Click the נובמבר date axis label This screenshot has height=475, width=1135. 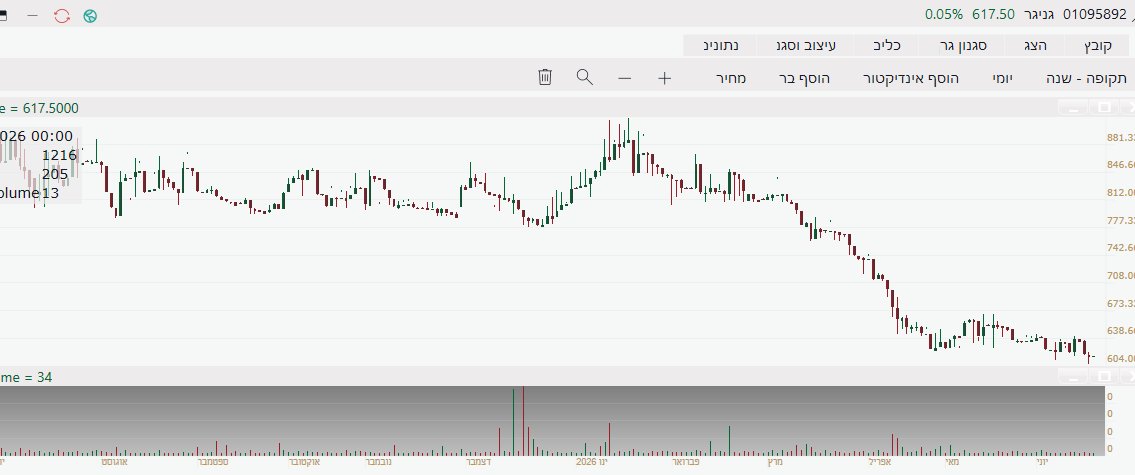pos(378,461)
